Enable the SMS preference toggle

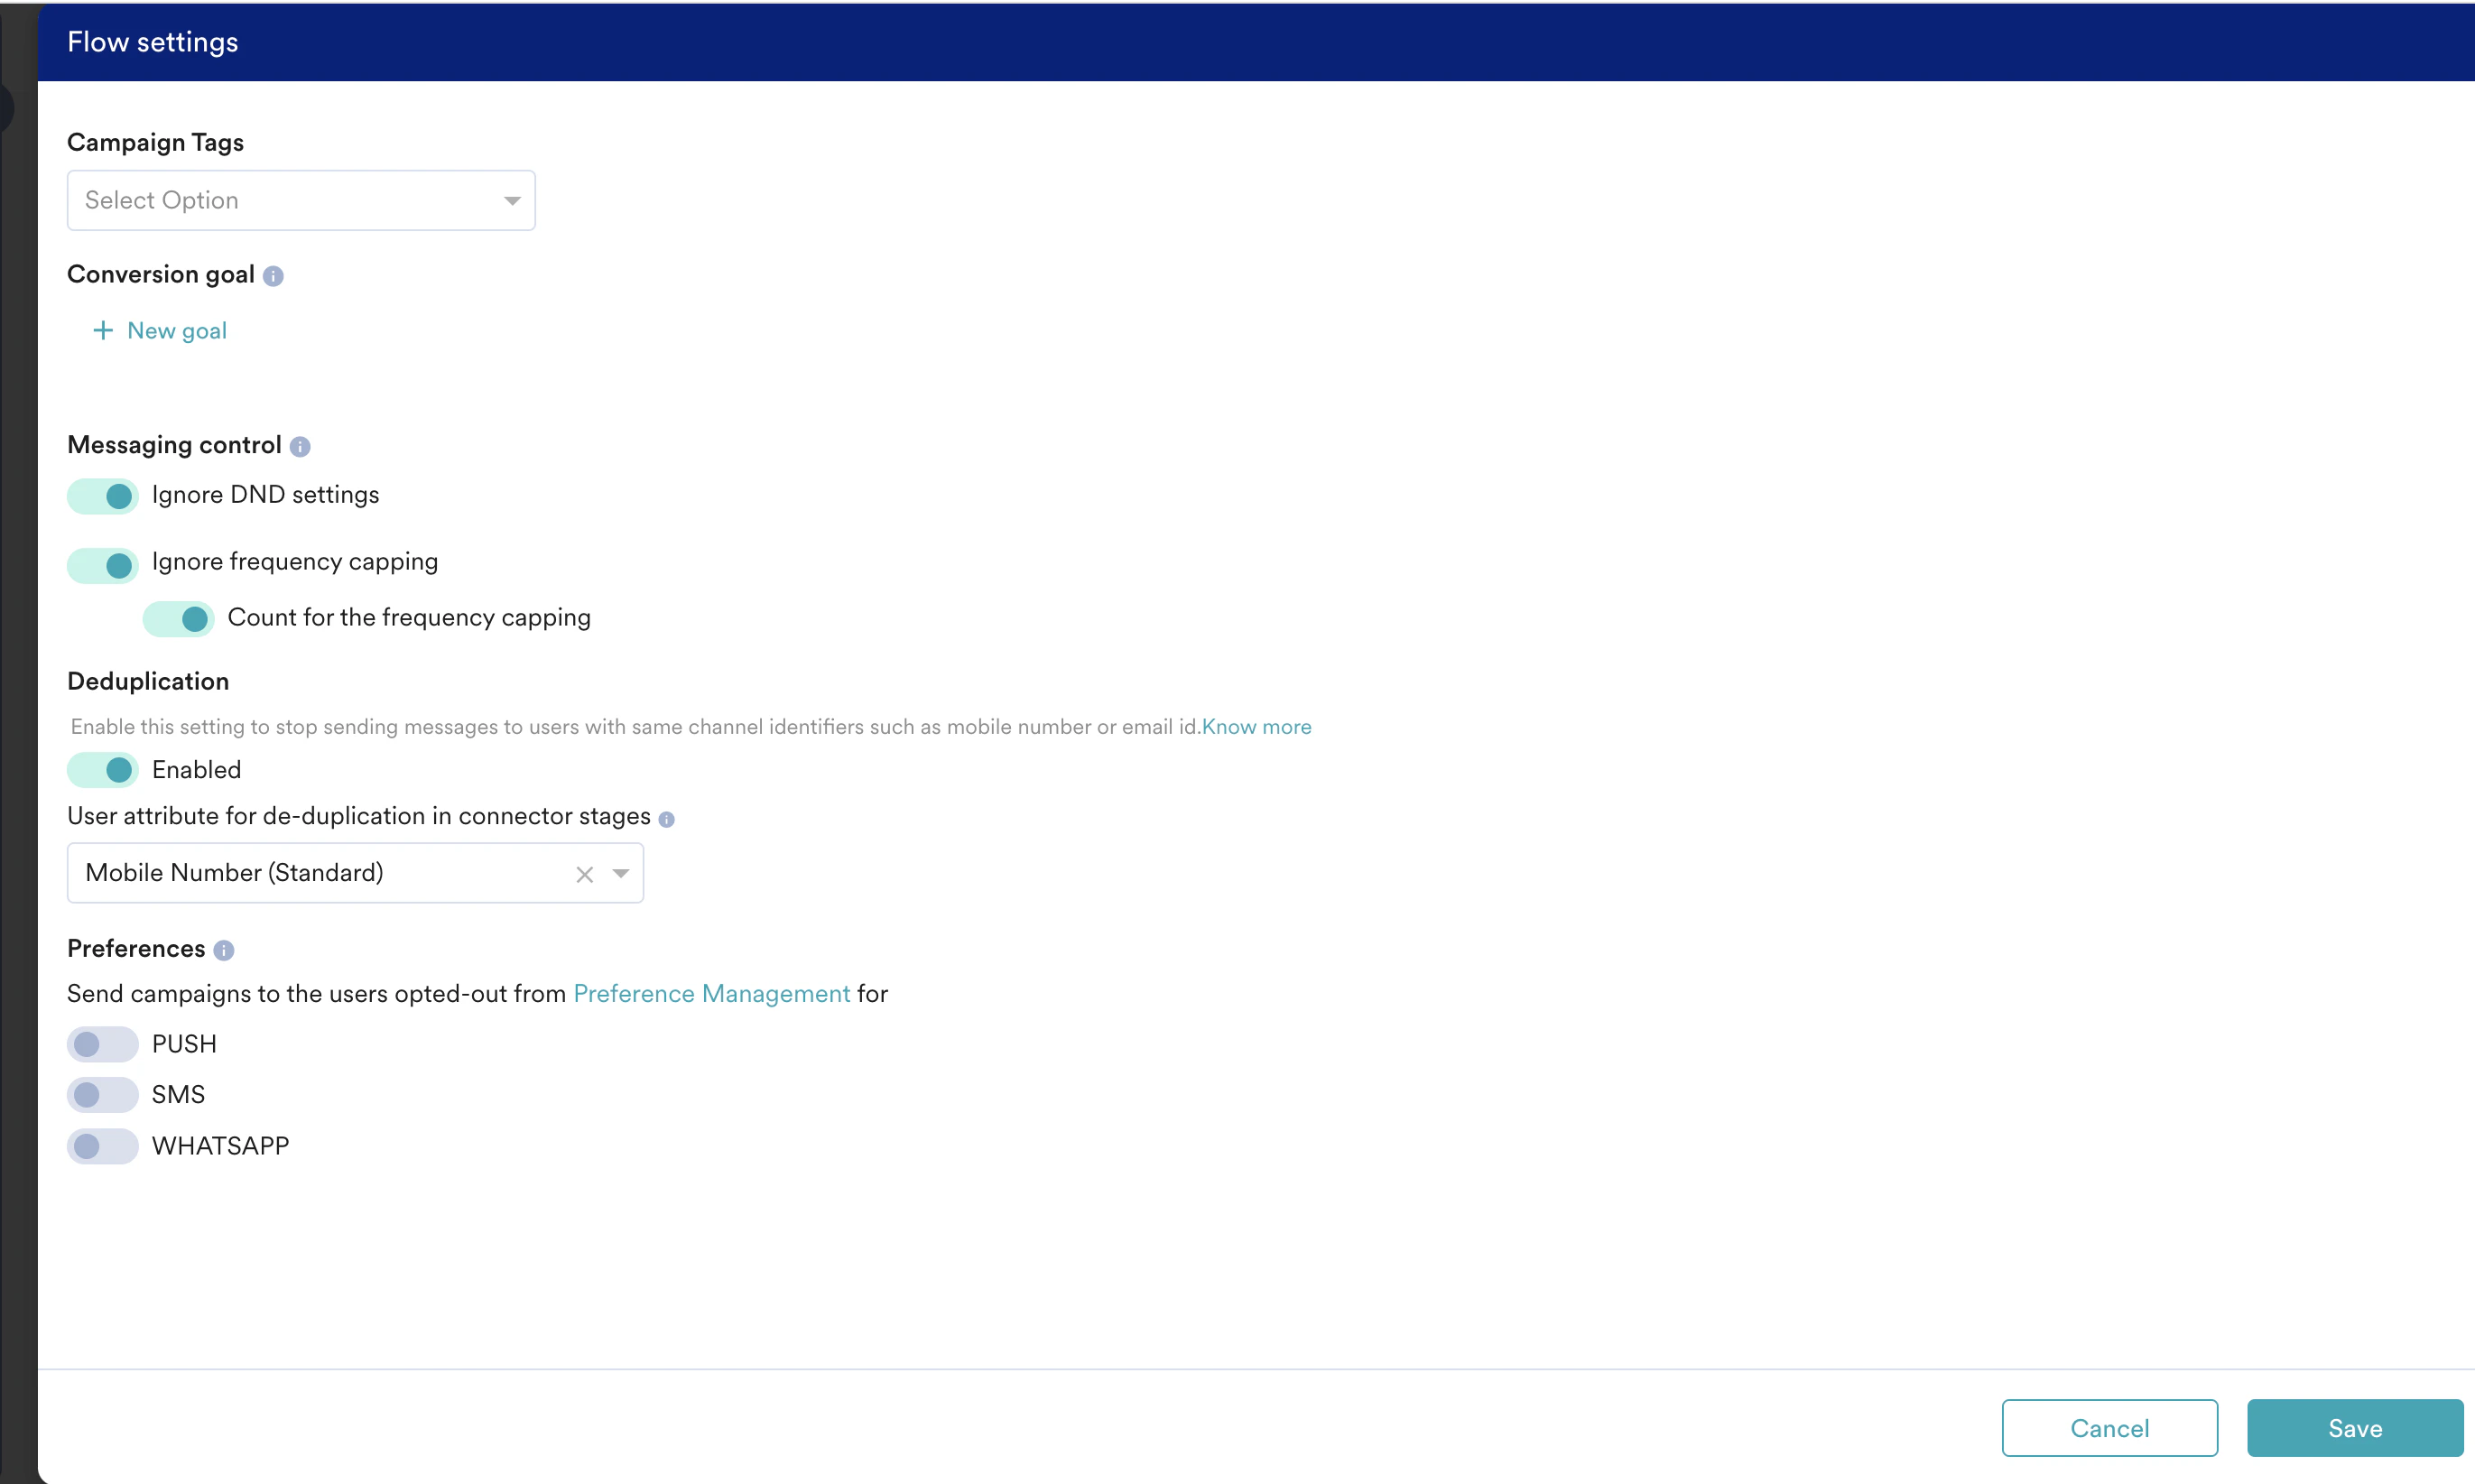coord(101,1095)
